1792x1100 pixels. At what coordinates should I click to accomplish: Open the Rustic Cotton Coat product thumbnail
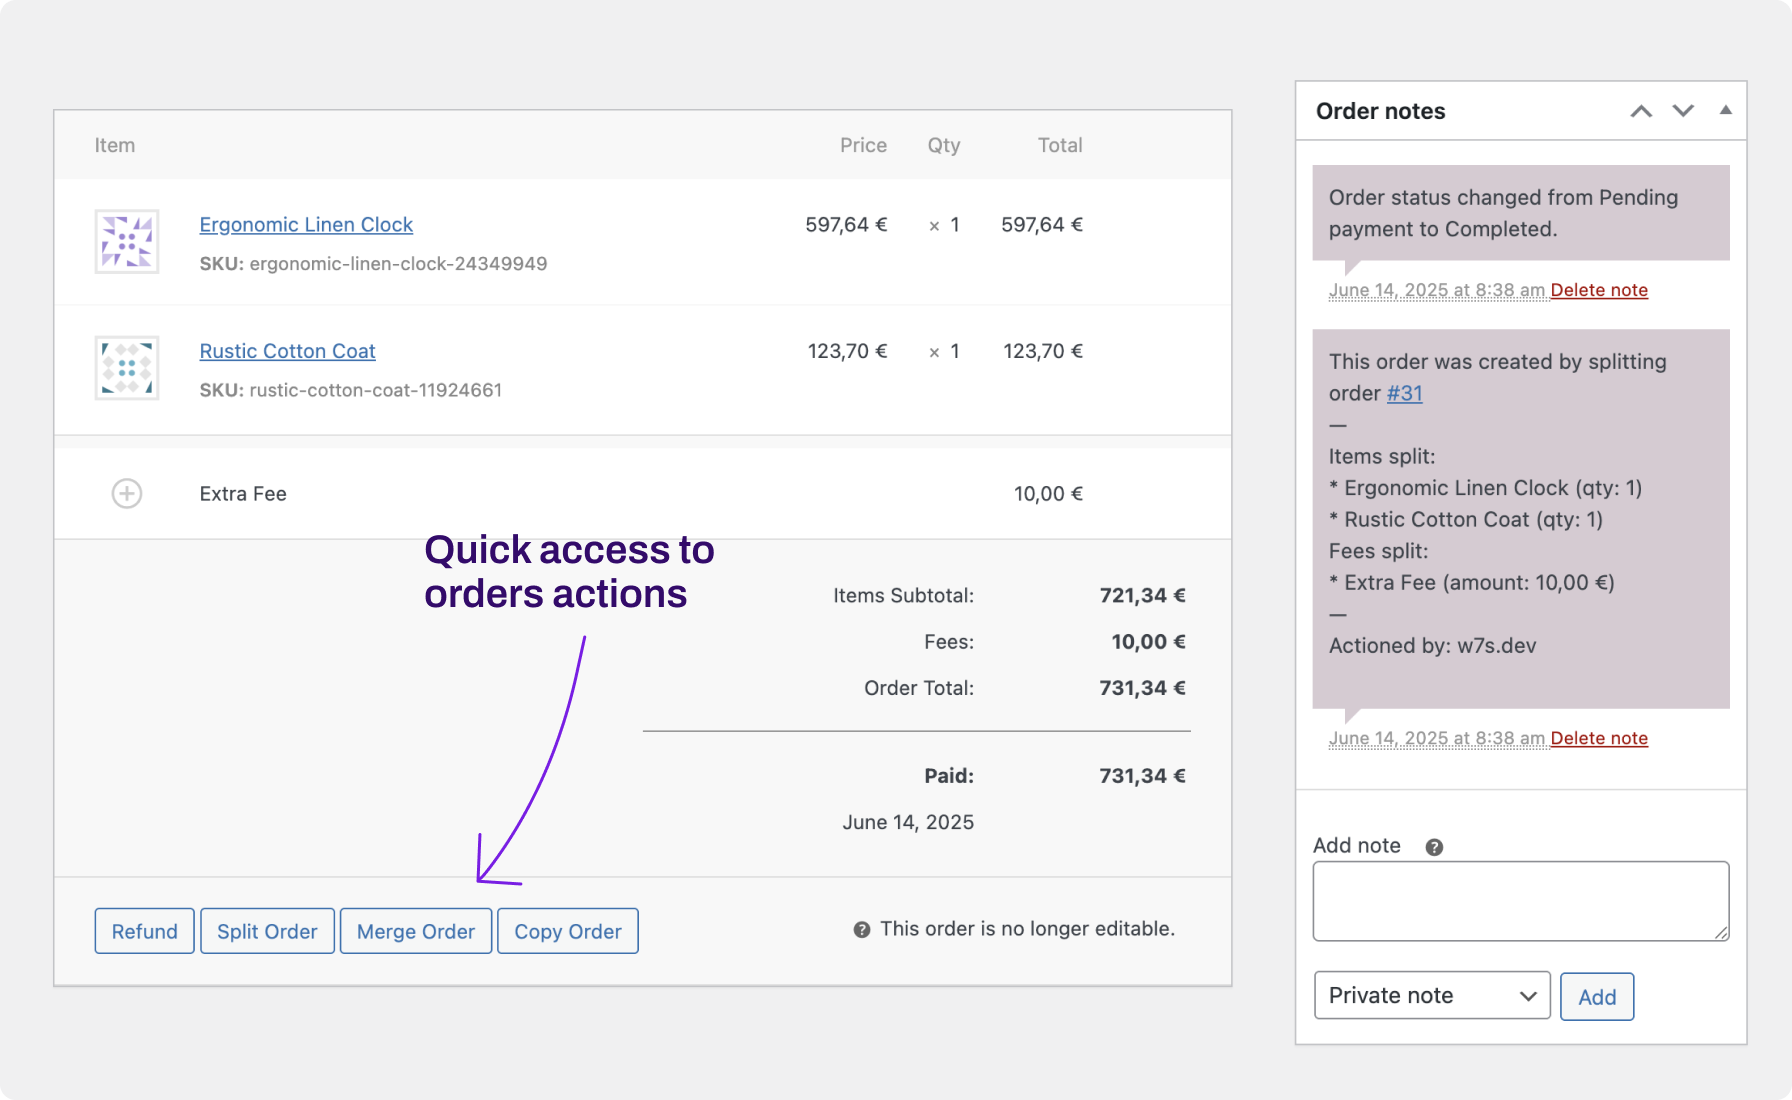click(127, 368)
